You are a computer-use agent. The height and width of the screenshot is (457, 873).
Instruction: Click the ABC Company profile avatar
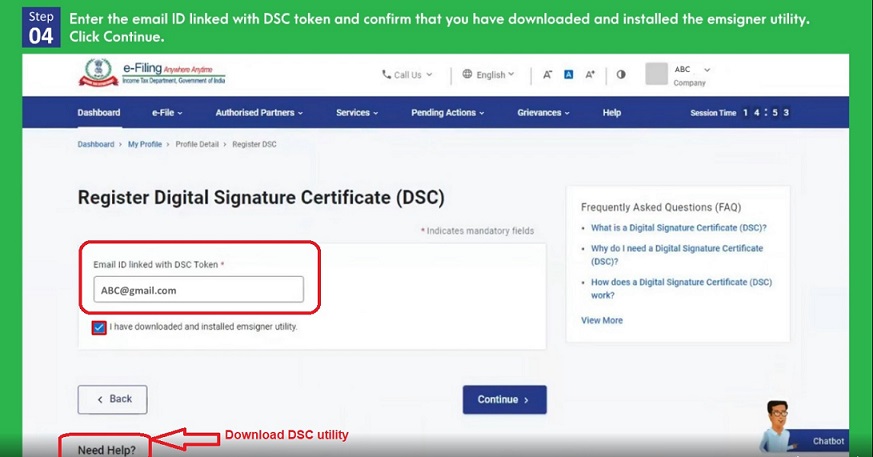(x=656, y=74)
